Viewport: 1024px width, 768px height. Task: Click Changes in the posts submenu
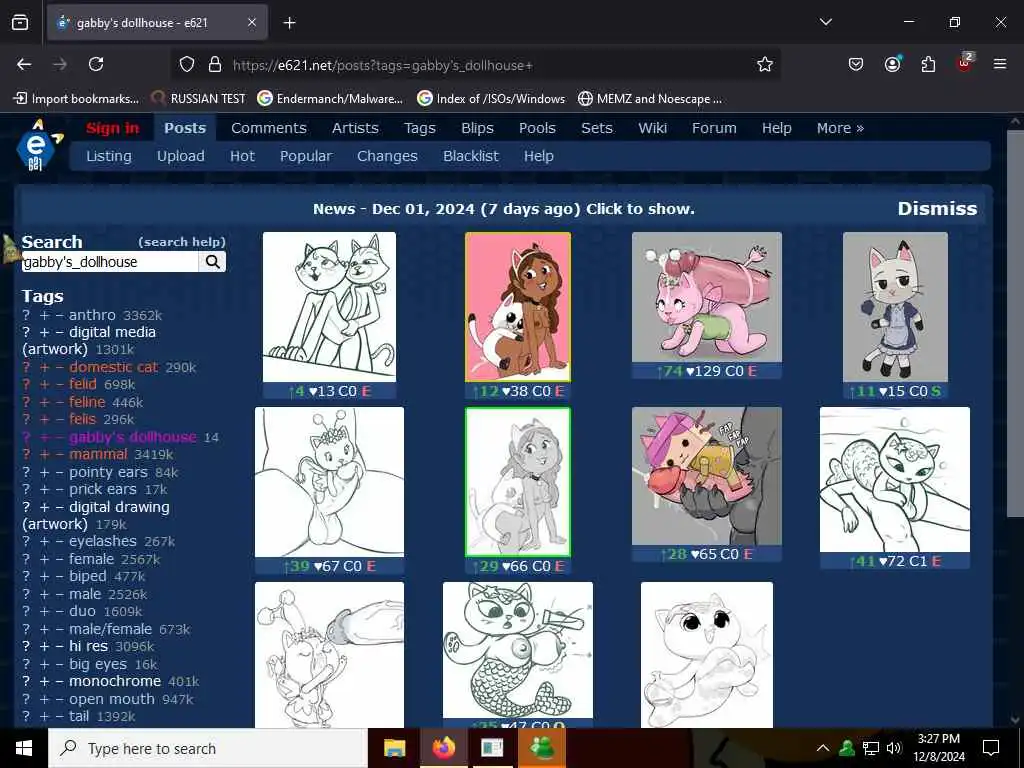pos(387,156)
